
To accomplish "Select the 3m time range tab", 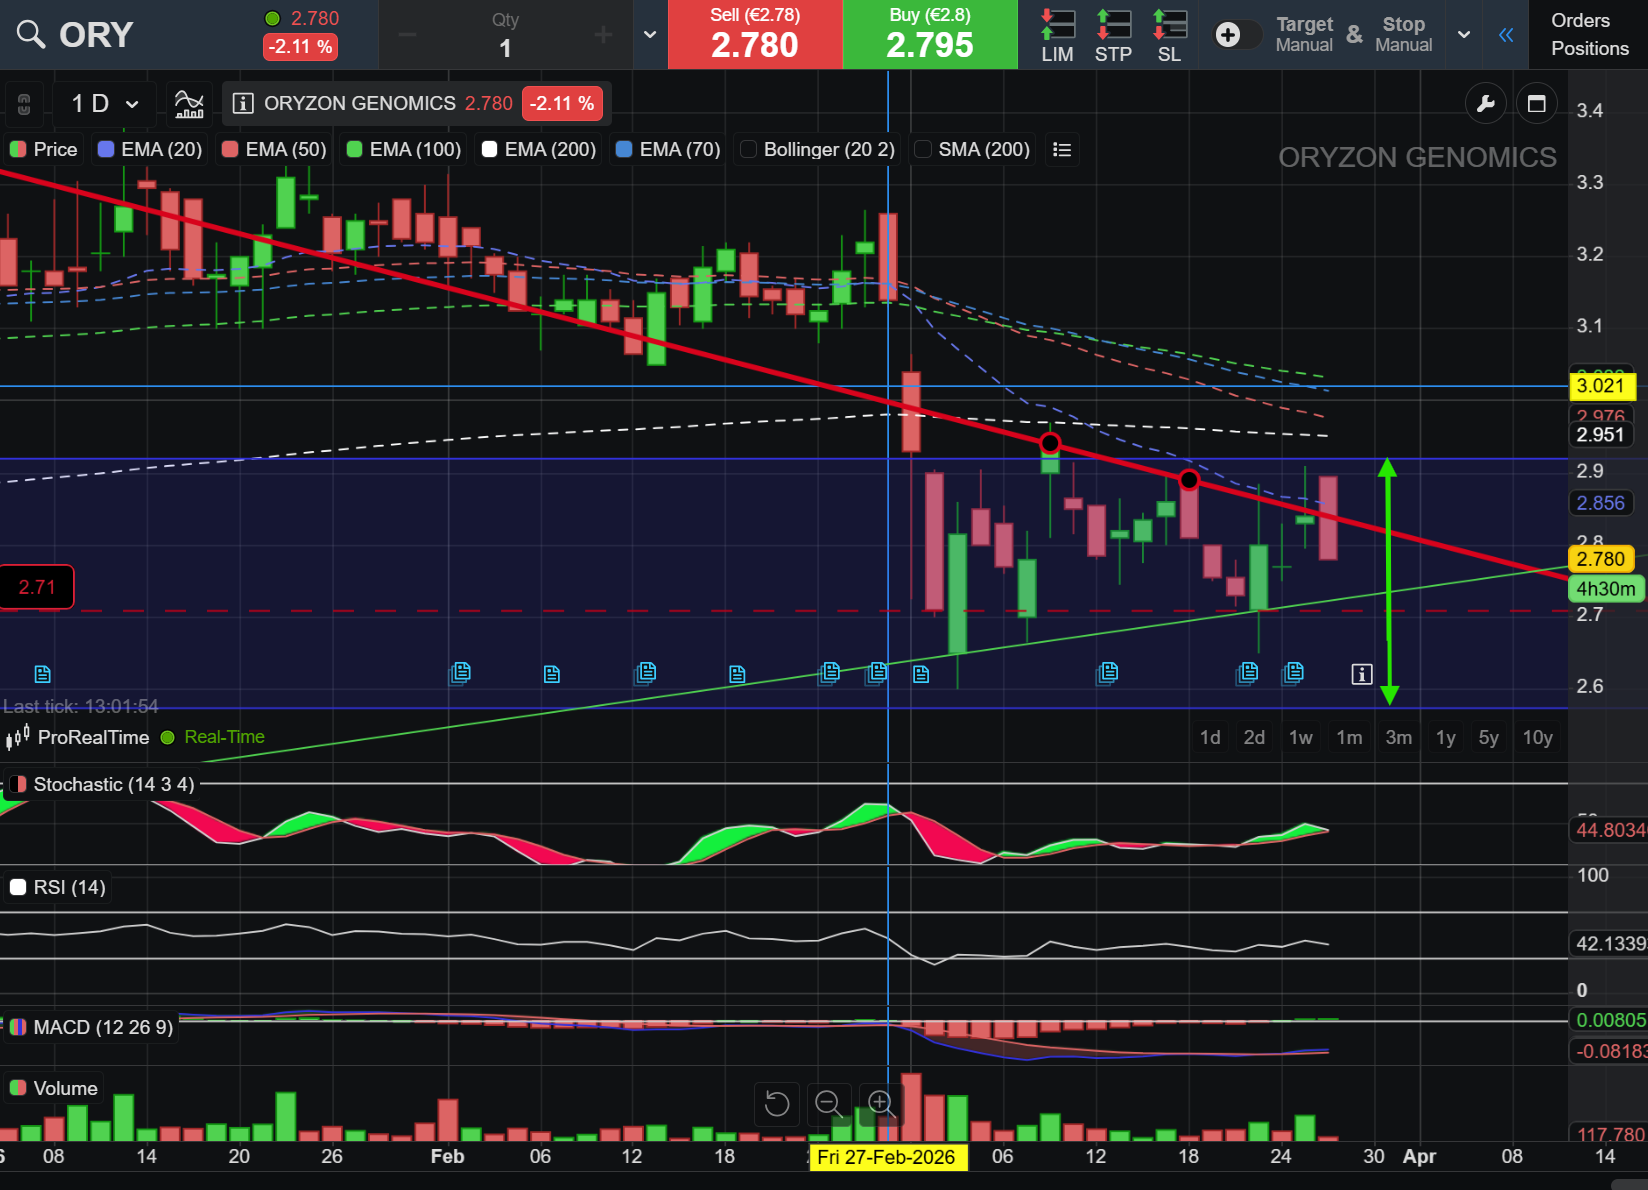I will (x=1398, y=738).
